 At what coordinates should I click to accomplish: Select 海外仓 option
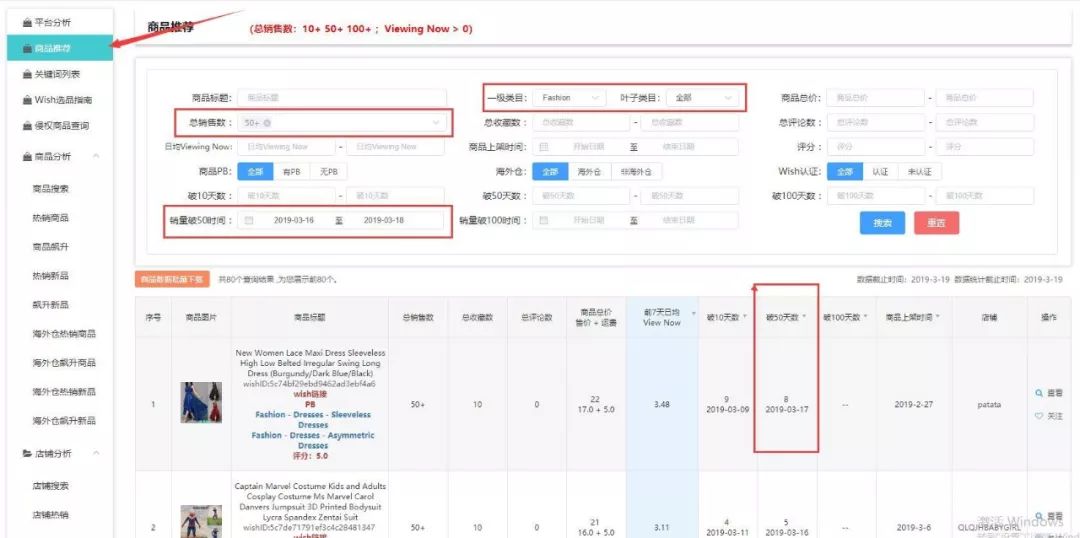coord(590,172)
